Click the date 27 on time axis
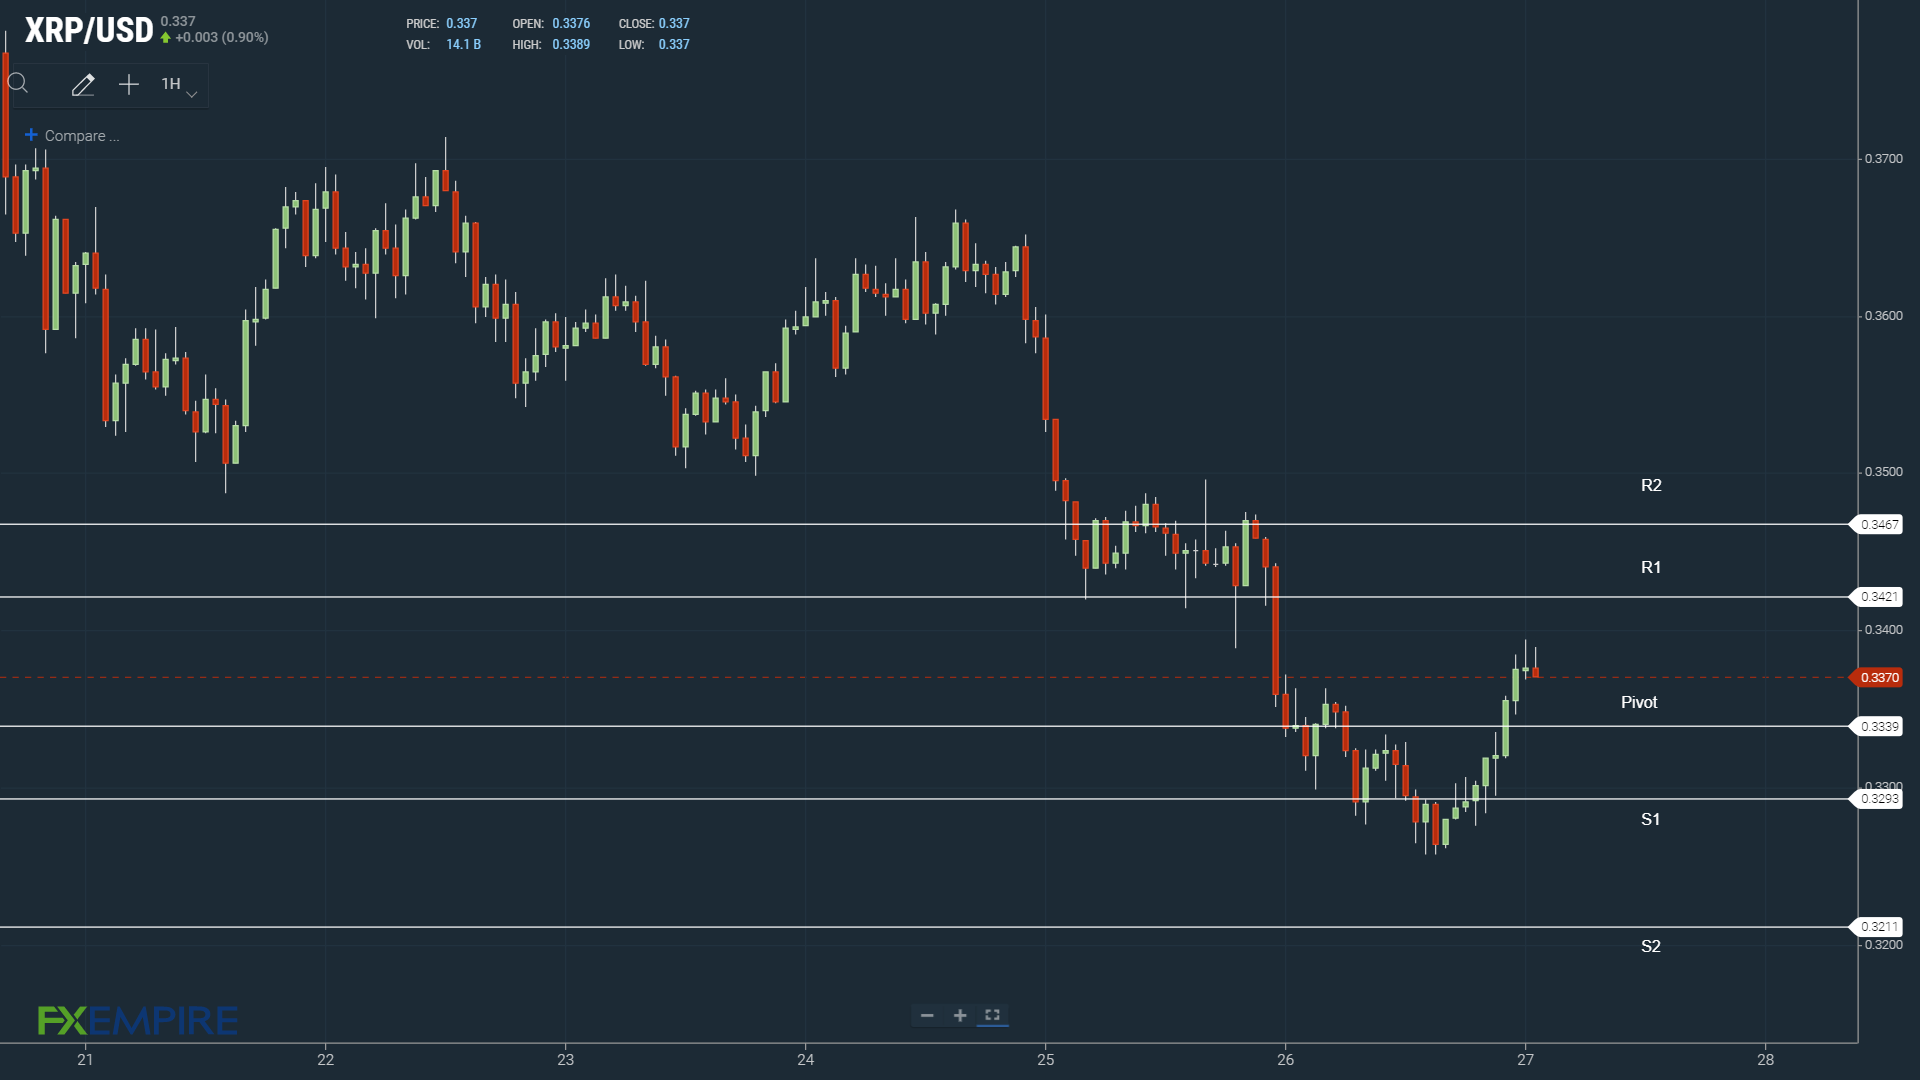The image size is (1920, 1080). click(1526, 1060)
